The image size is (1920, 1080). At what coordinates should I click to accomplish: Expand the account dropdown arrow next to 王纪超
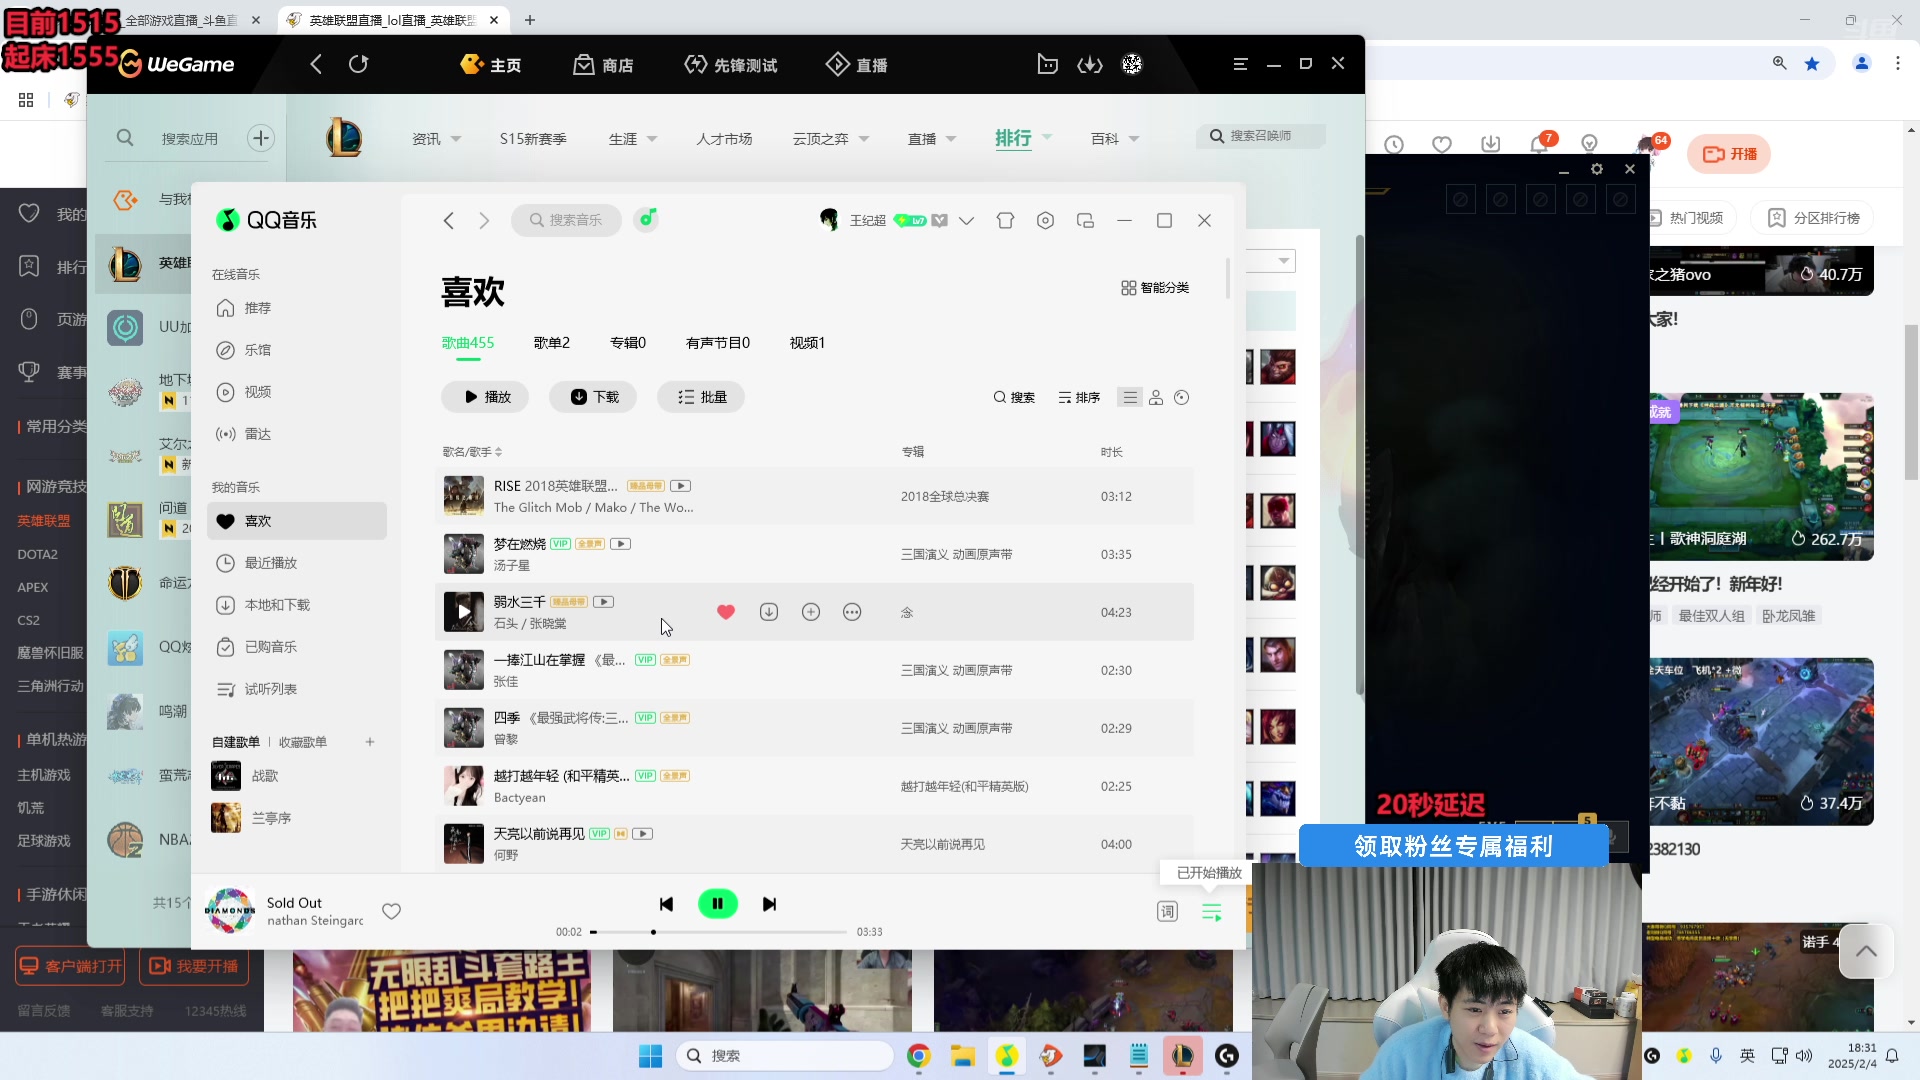(x=966, y=220)
